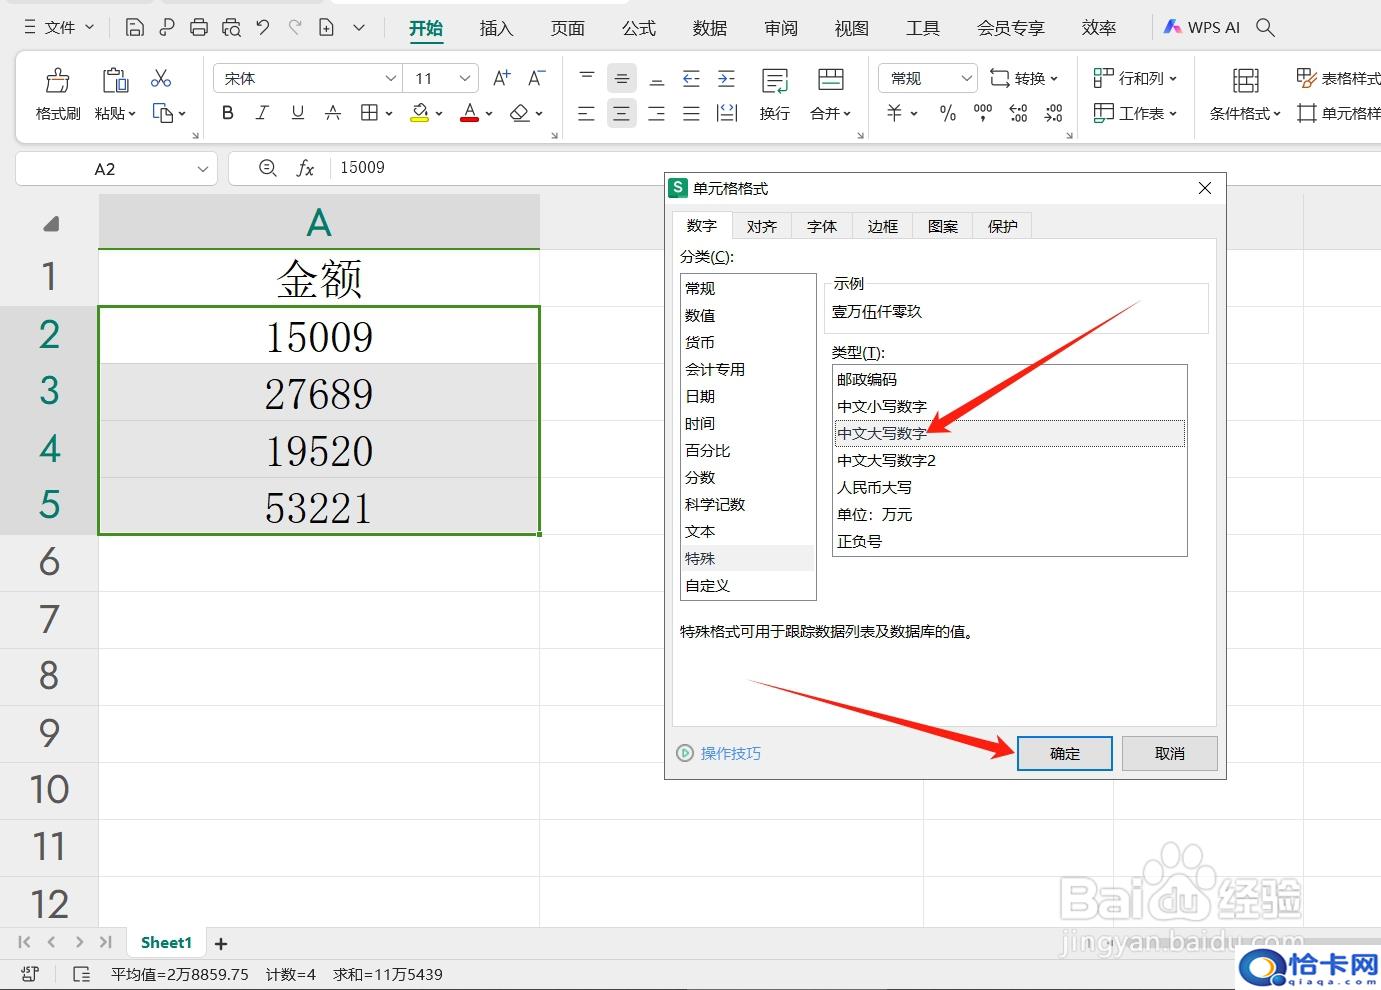This screenshot has width=1381, height=990.
Task: Click the Wrap Text (换行) icon
Action: point(775,80)
